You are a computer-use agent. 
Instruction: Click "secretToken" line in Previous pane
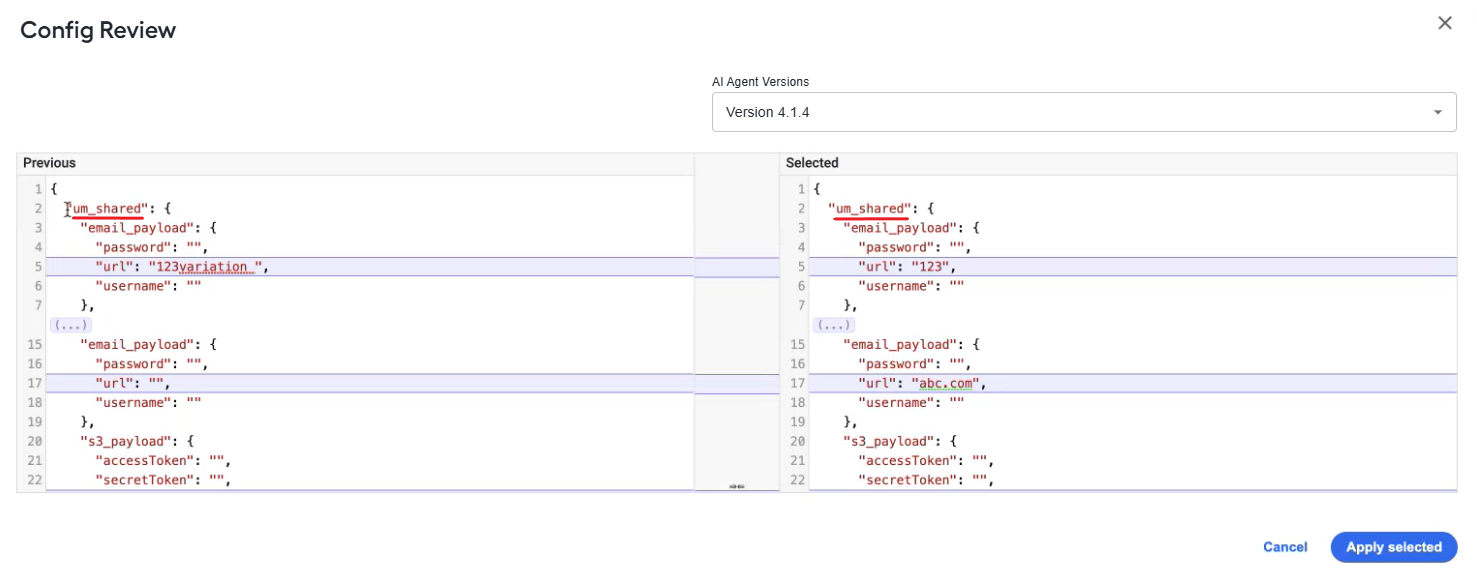point(164,480)
